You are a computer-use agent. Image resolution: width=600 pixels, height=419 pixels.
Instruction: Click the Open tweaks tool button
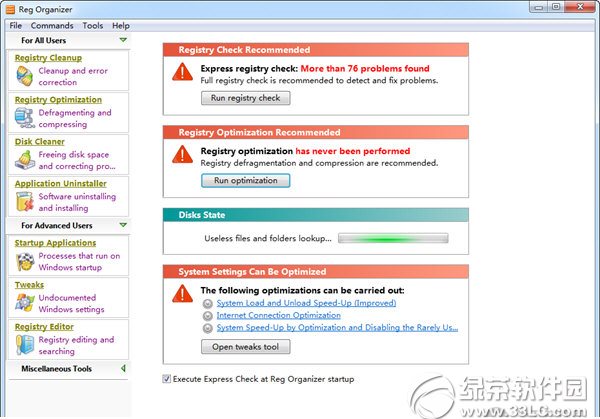(246, 347)
